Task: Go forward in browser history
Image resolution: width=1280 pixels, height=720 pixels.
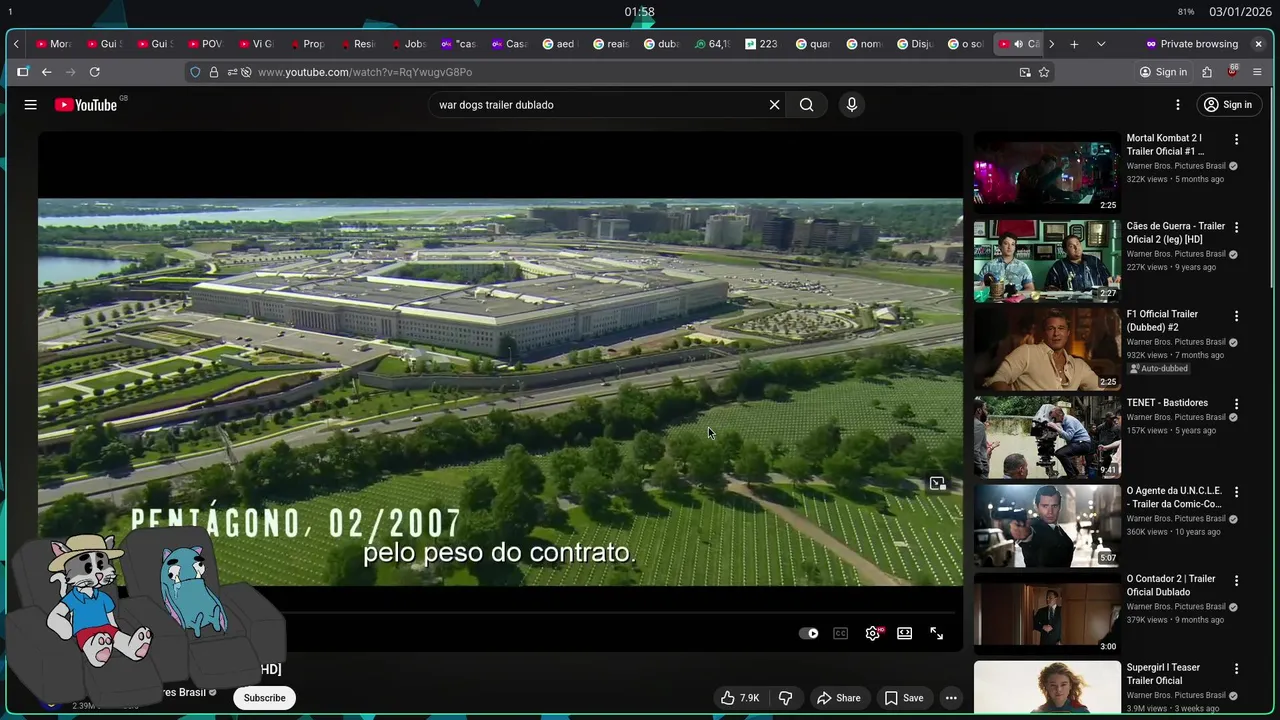Action: [x=70, y=72]
